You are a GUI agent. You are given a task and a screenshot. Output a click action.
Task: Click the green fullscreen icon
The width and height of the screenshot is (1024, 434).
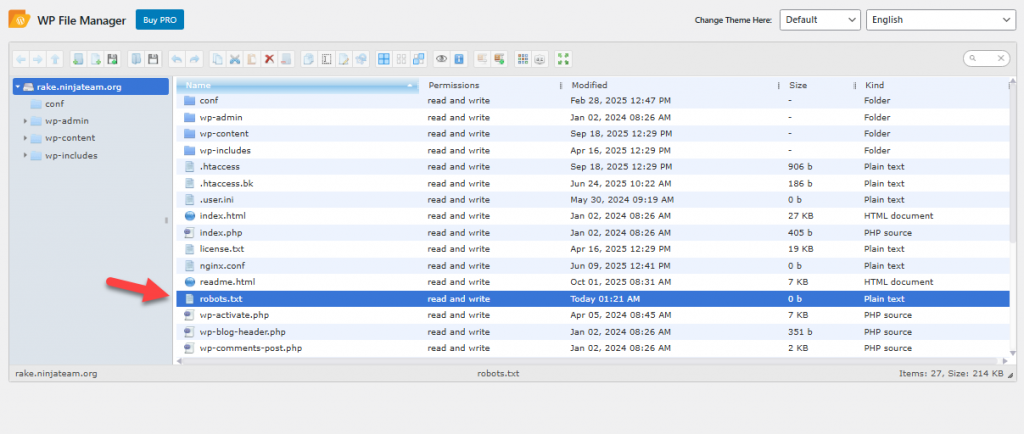pos(564,59)
